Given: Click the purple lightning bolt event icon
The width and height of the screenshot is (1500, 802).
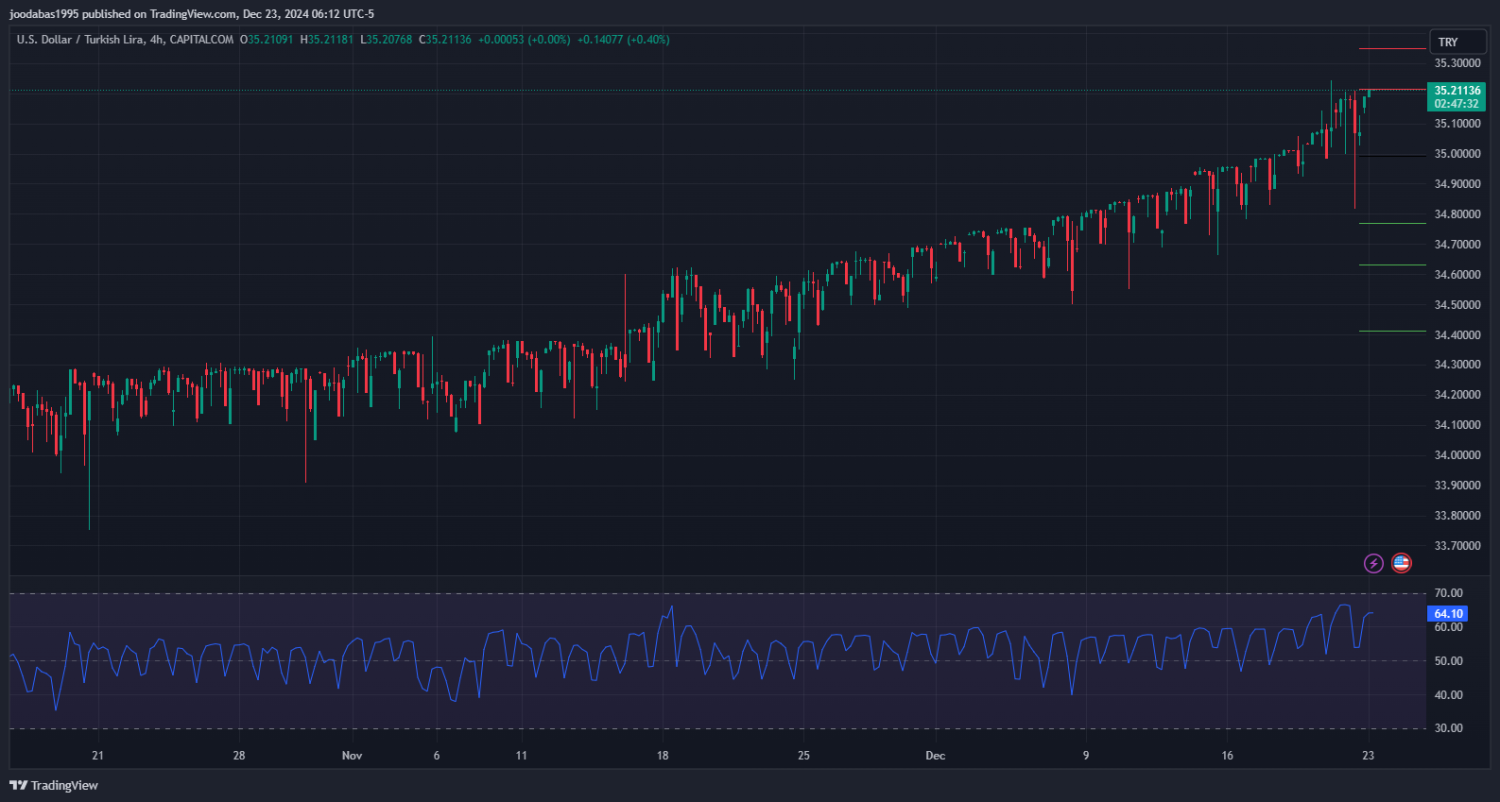Looking at the screenshot, I should coord(1374,563).
